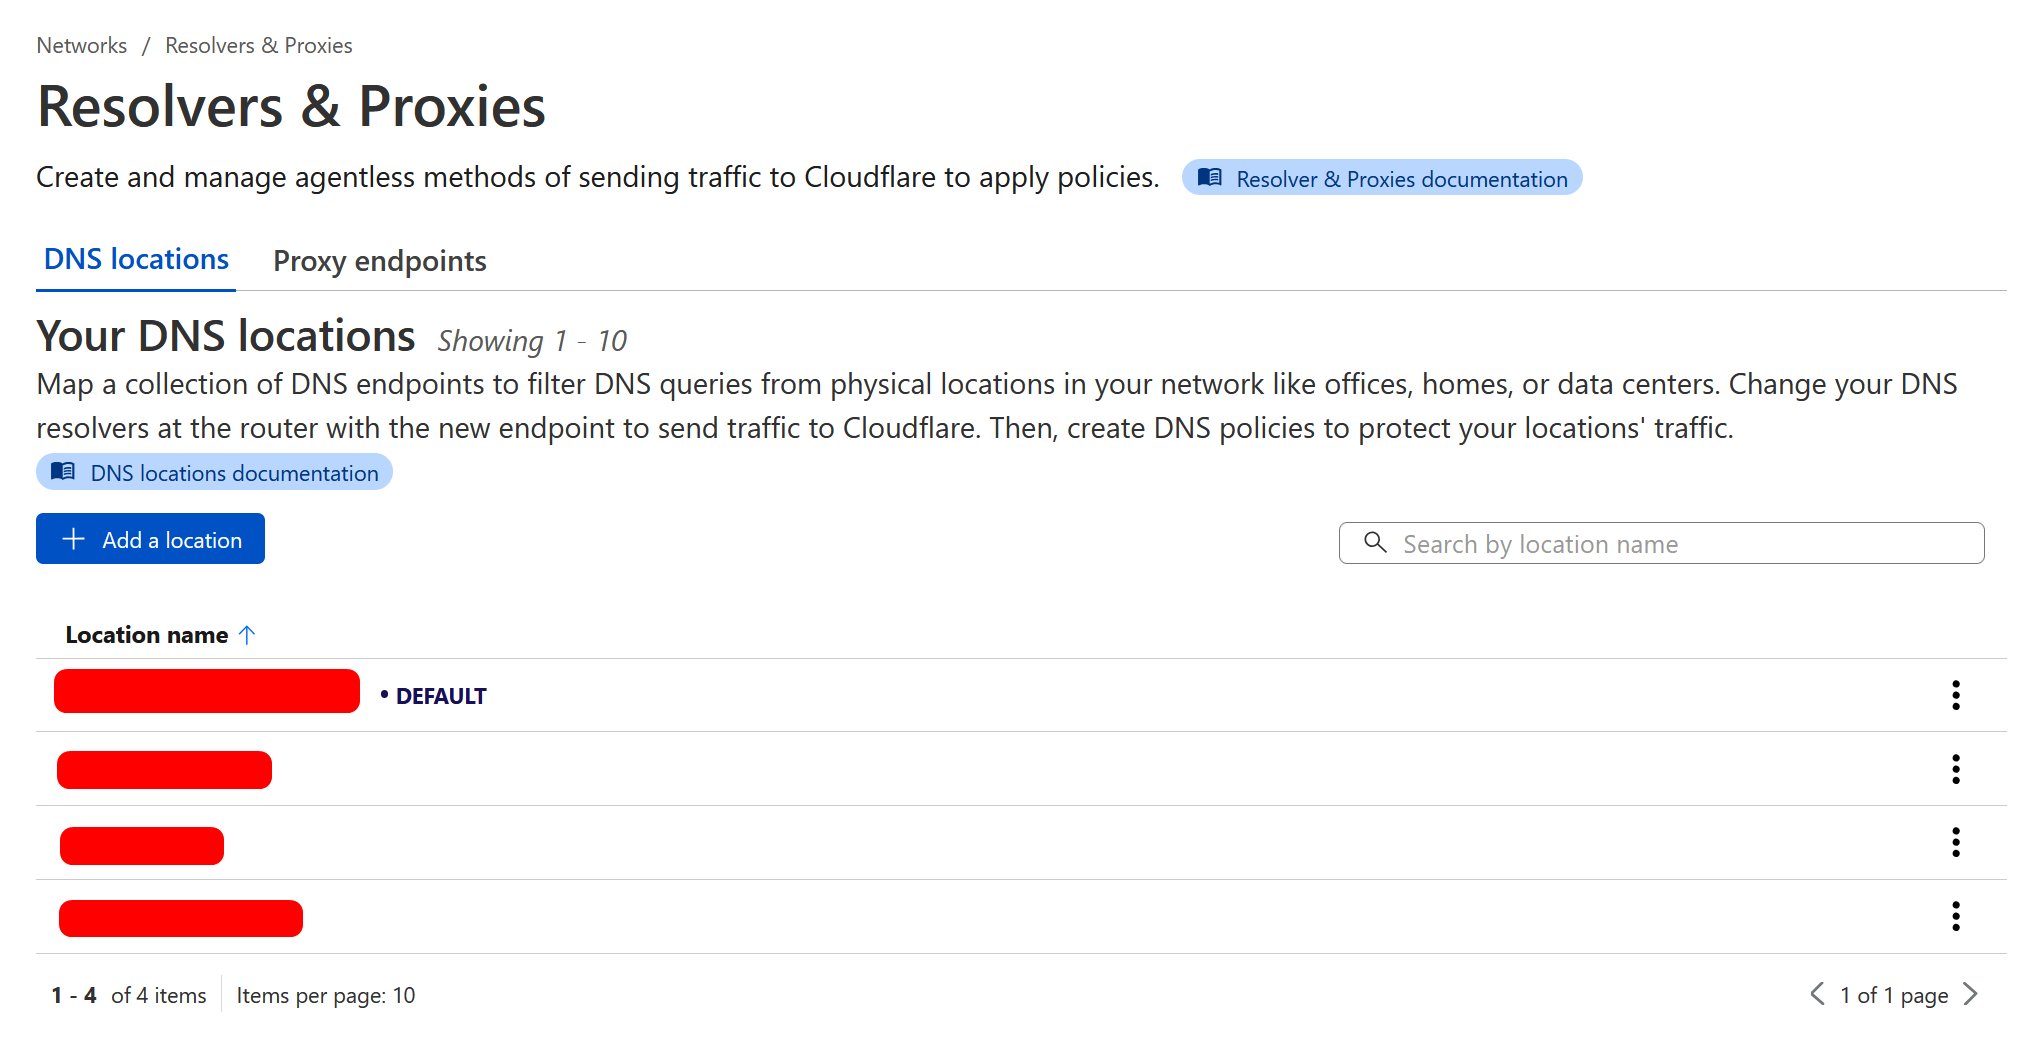Open DNS locations documentation link

coord(233,473)
